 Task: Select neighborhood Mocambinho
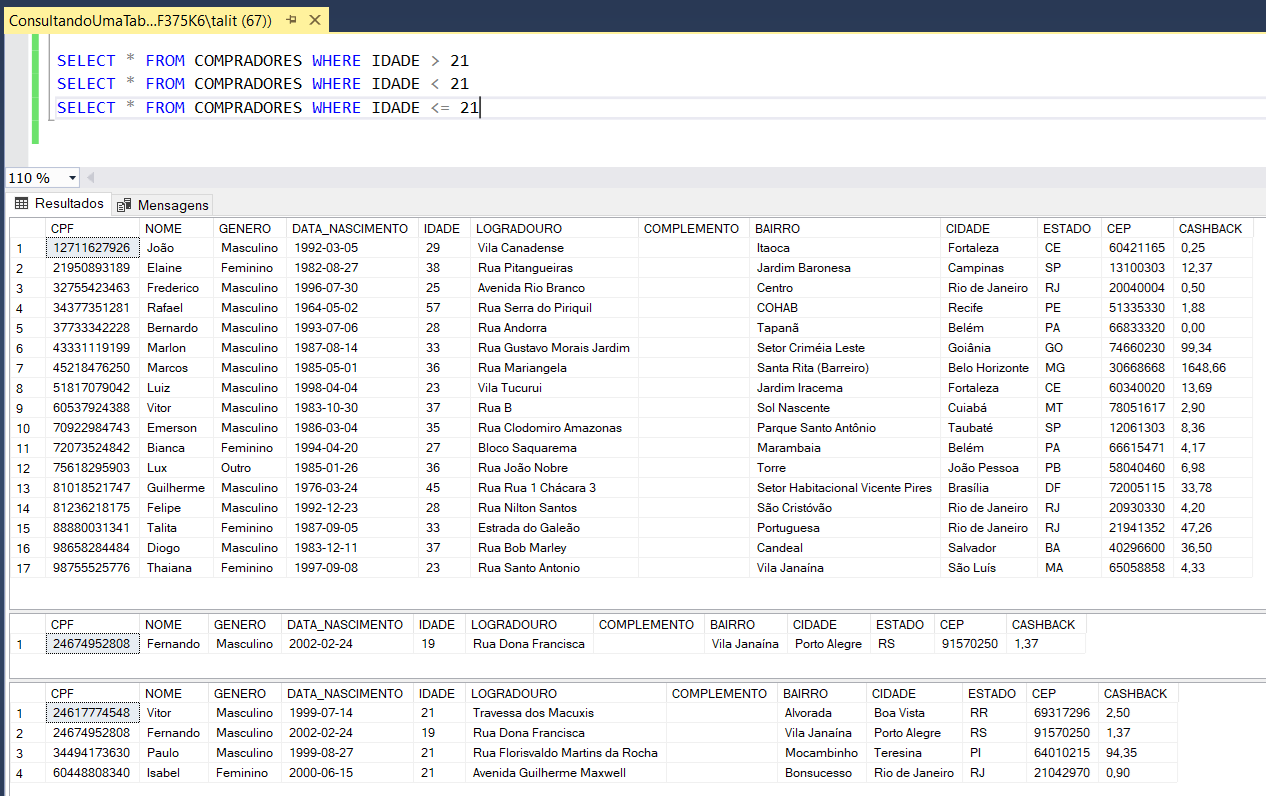tap(822, 753)
